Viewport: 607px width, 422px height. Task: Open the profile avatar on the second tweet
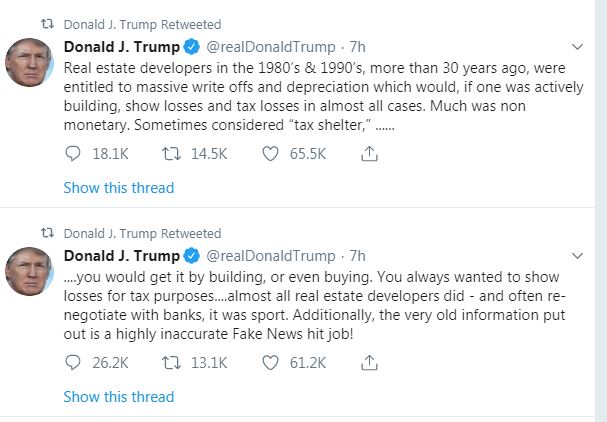click(29, 272)
